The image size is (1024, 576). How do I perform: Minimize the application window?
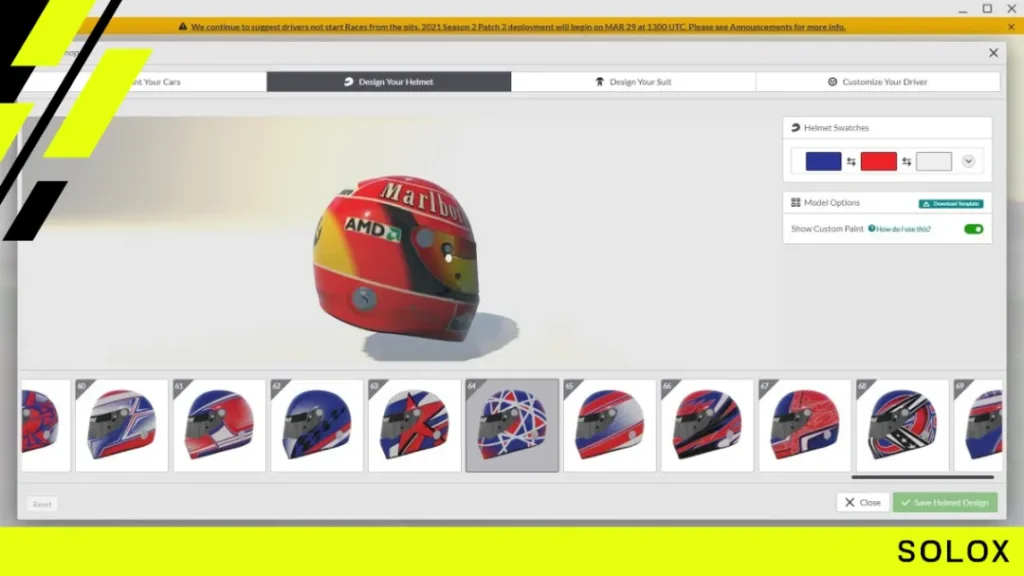[x=963, y=9]
